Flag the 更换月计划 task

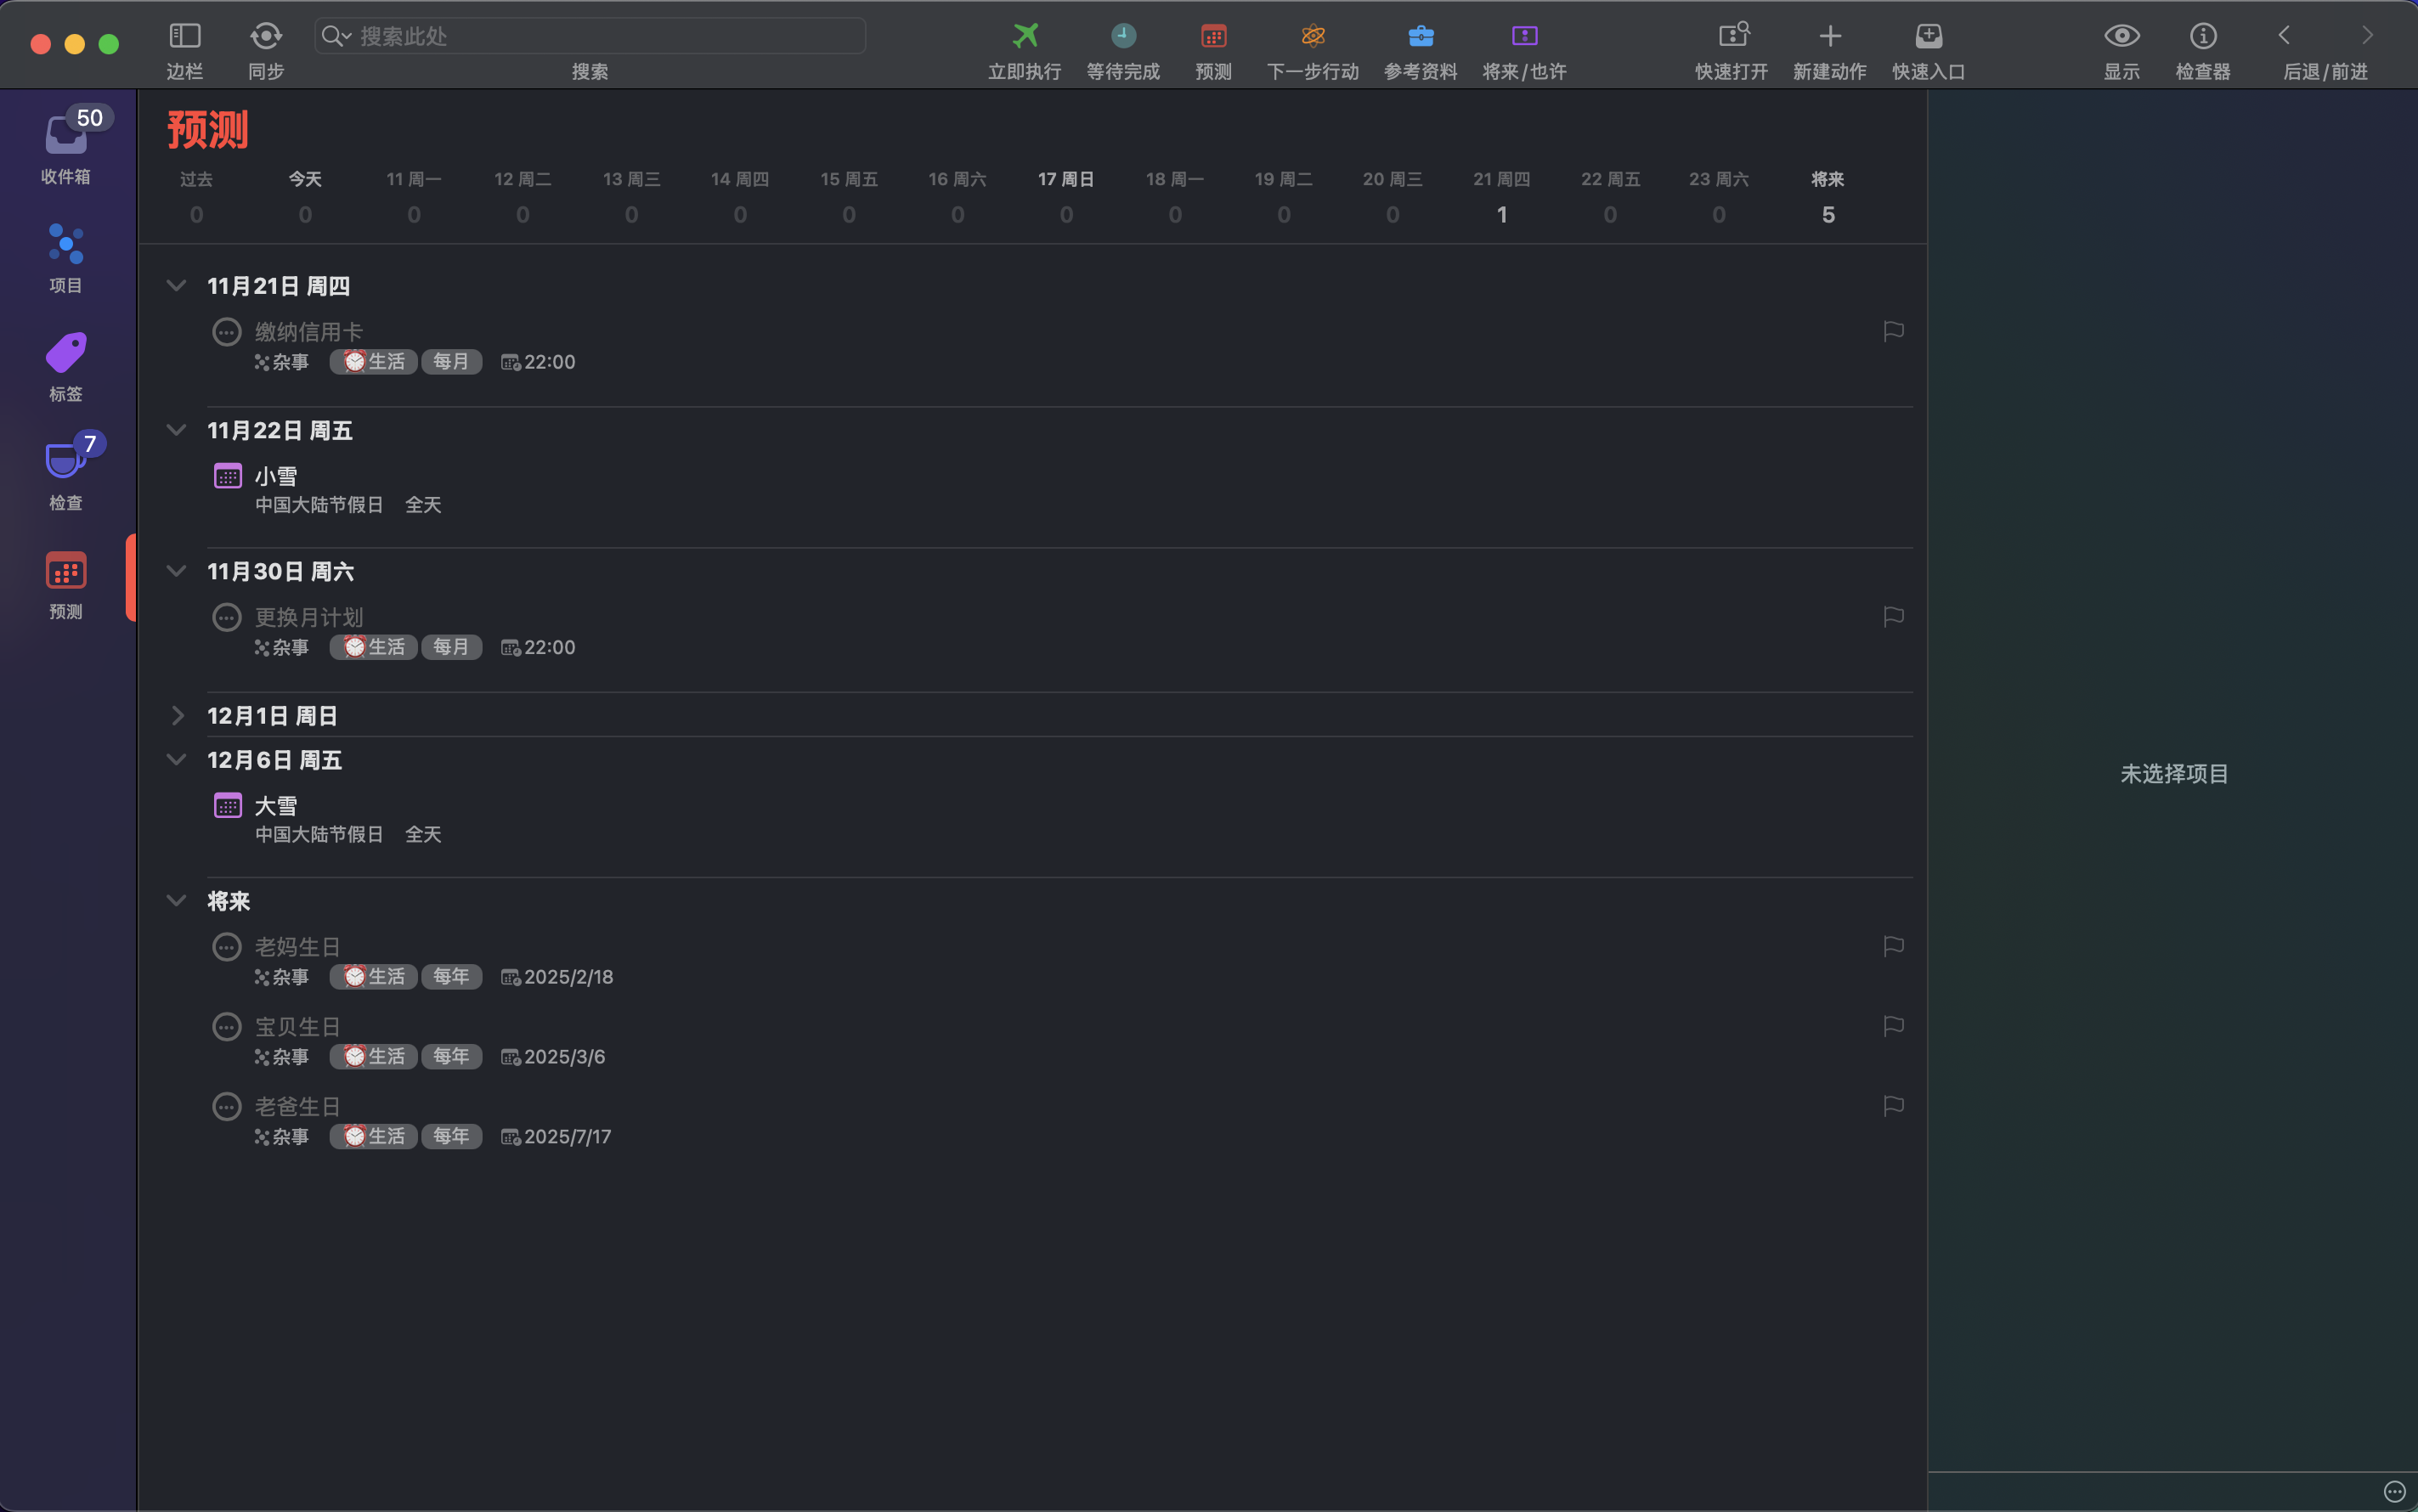tap(1893, 617)
